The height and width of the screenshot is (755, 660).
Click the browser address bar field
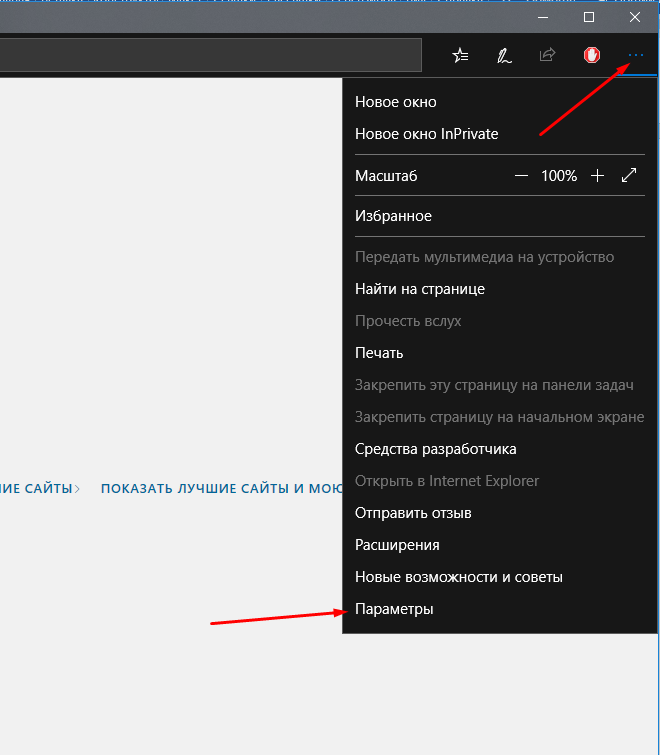(x=211, y=55)
